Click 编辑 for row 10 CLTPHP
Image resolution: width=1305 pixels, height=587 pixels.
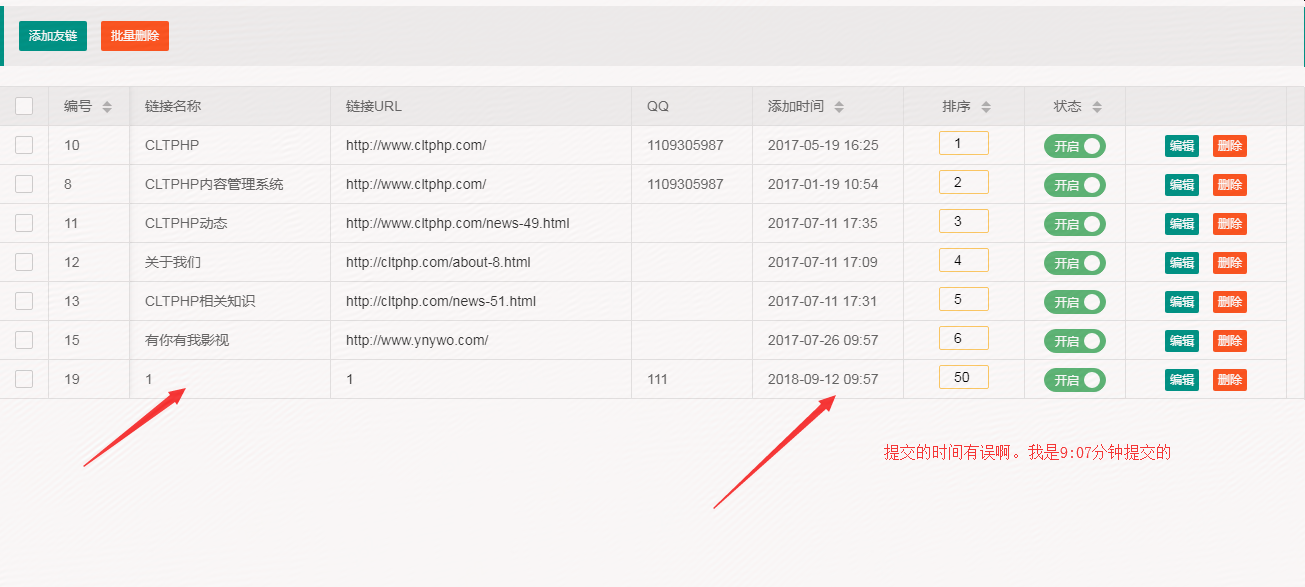click(1182, 146)
